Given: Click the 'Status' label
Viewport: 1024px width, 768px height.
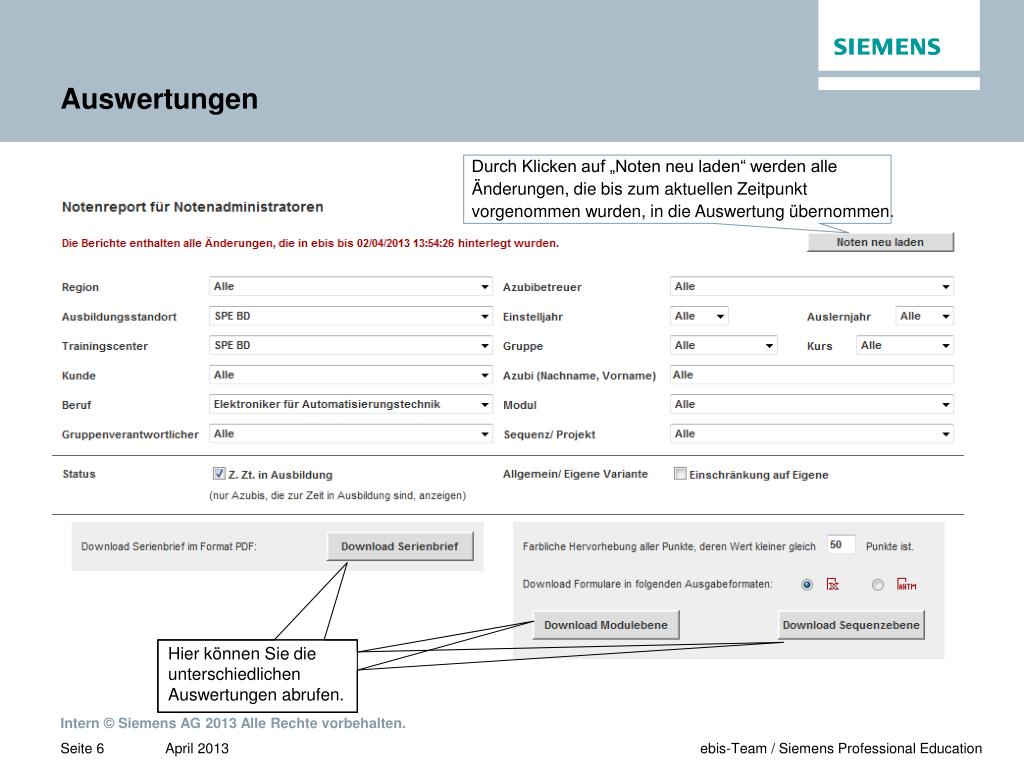Looking at the screenshot, I should [79, 474].
